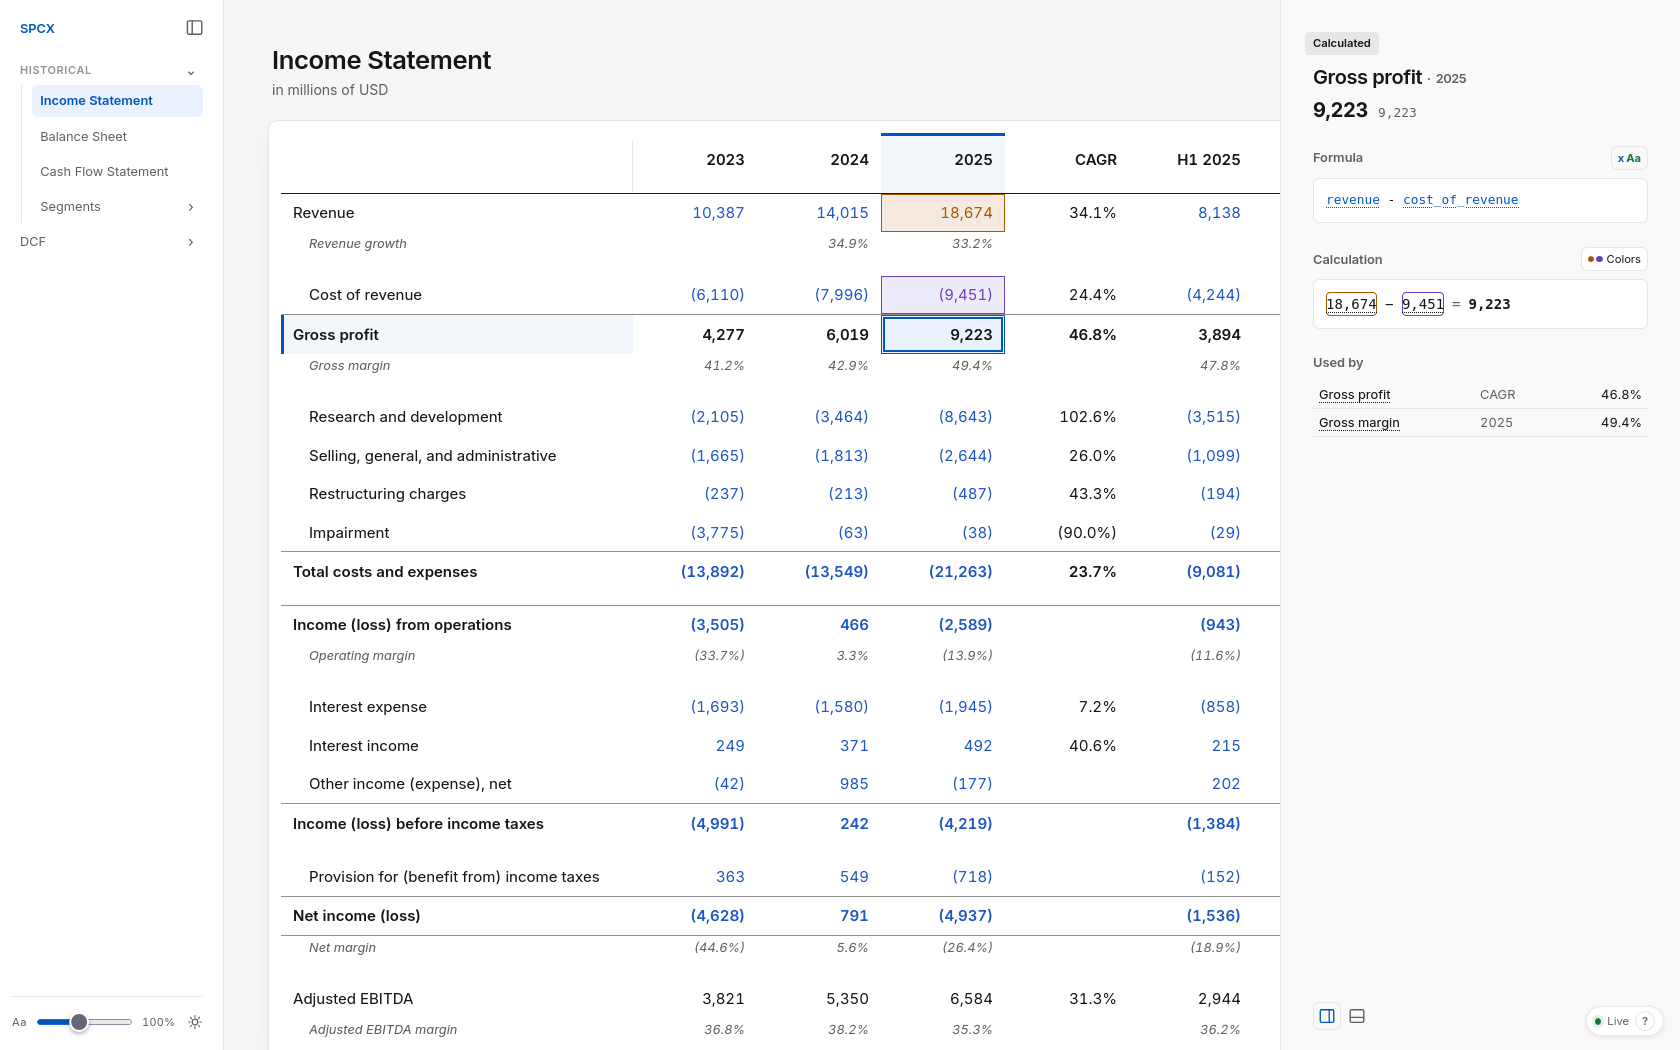The image size is (1680, 1050).
Task: Select the H1 2025 Gross profit value 3,894
Action: click(x=1219, y=335)
